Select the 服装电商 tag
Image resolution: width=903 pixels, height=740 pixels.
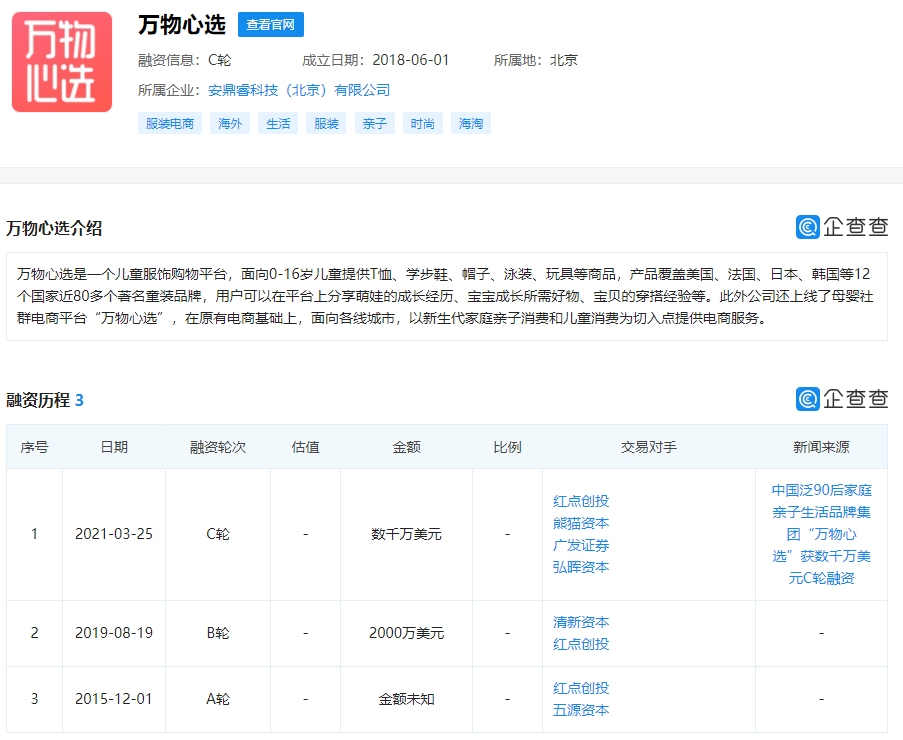click(170, 124)
